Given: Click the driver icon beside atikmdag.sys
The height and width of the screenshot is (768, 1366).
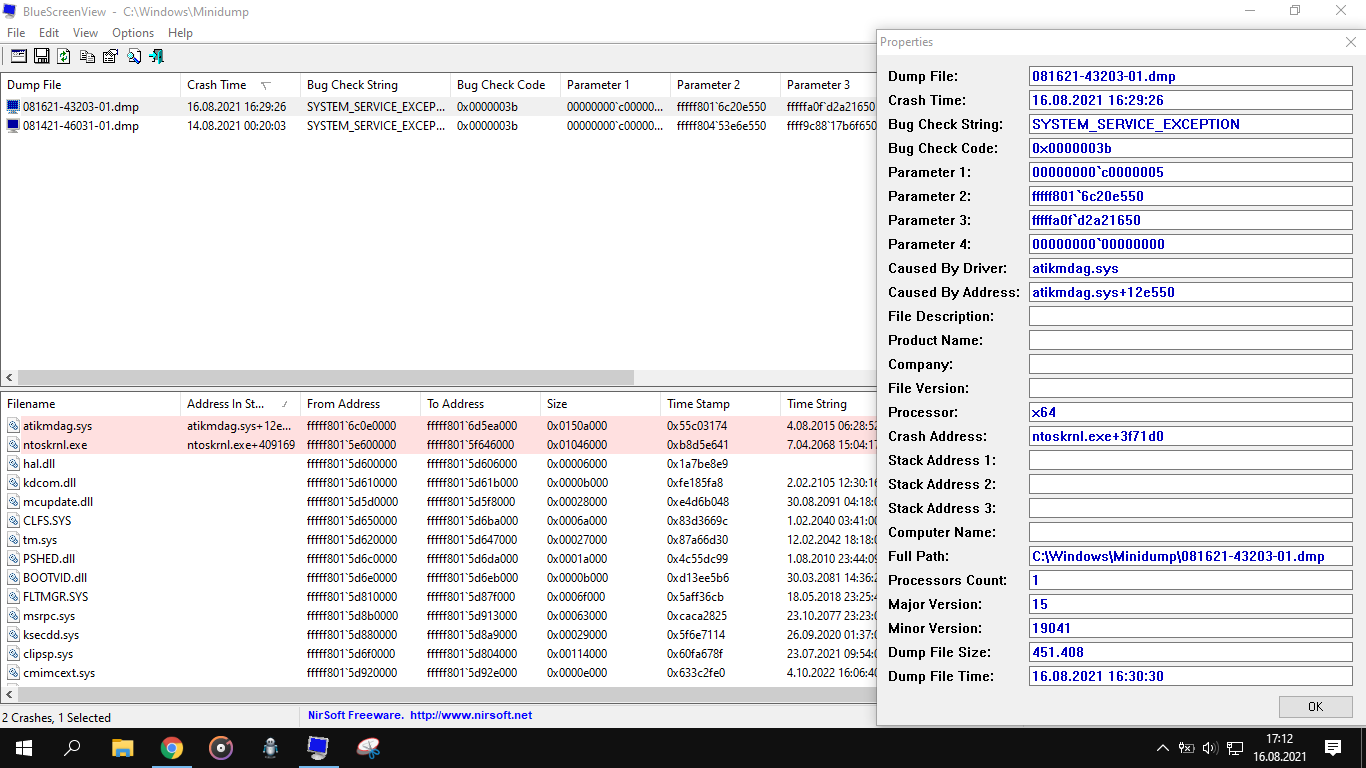Looking at the screenshot, I should pos(13,426).
